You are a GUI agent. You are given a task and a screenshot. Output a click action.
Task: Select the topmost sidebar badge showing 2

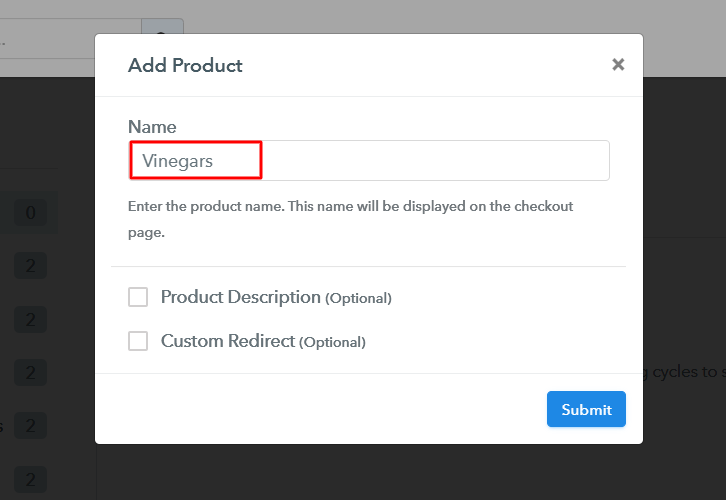coord(31,265)
